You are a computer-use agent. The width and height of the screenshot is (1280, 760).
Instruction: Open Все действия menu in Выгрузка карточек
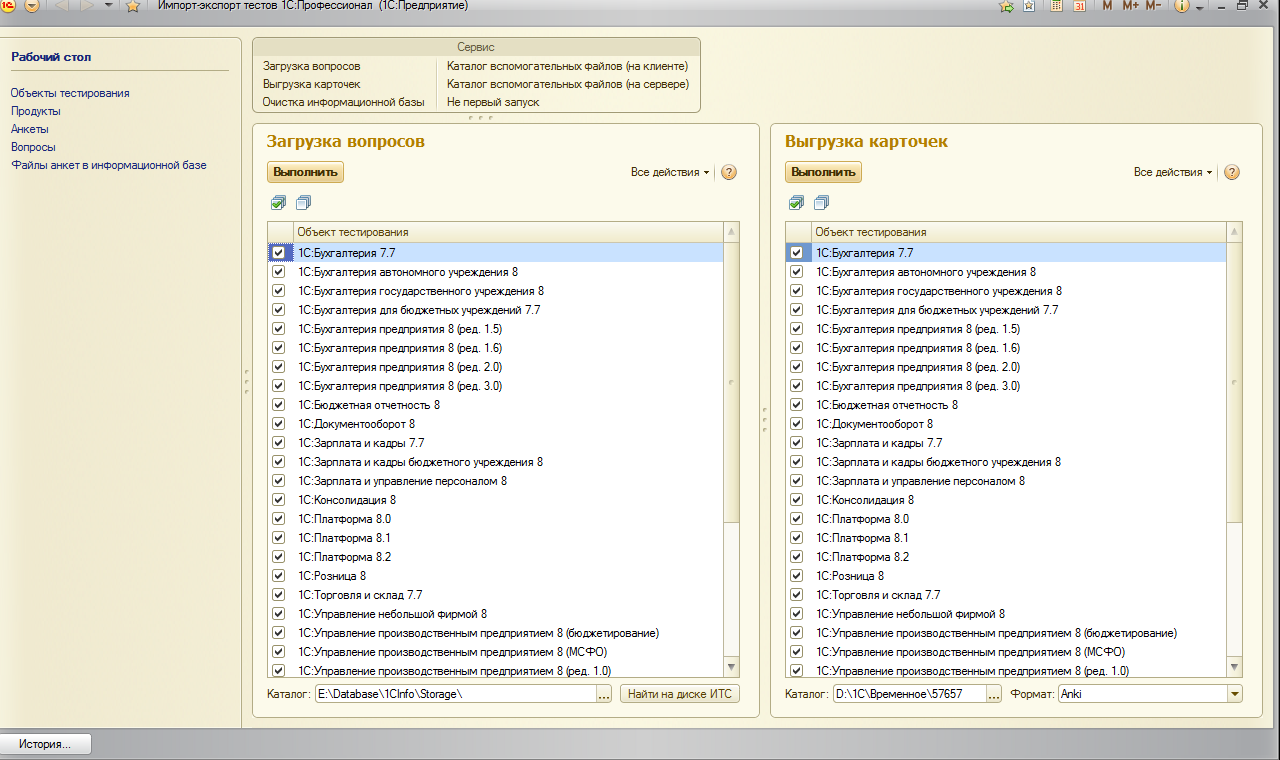pos(1173,172)
